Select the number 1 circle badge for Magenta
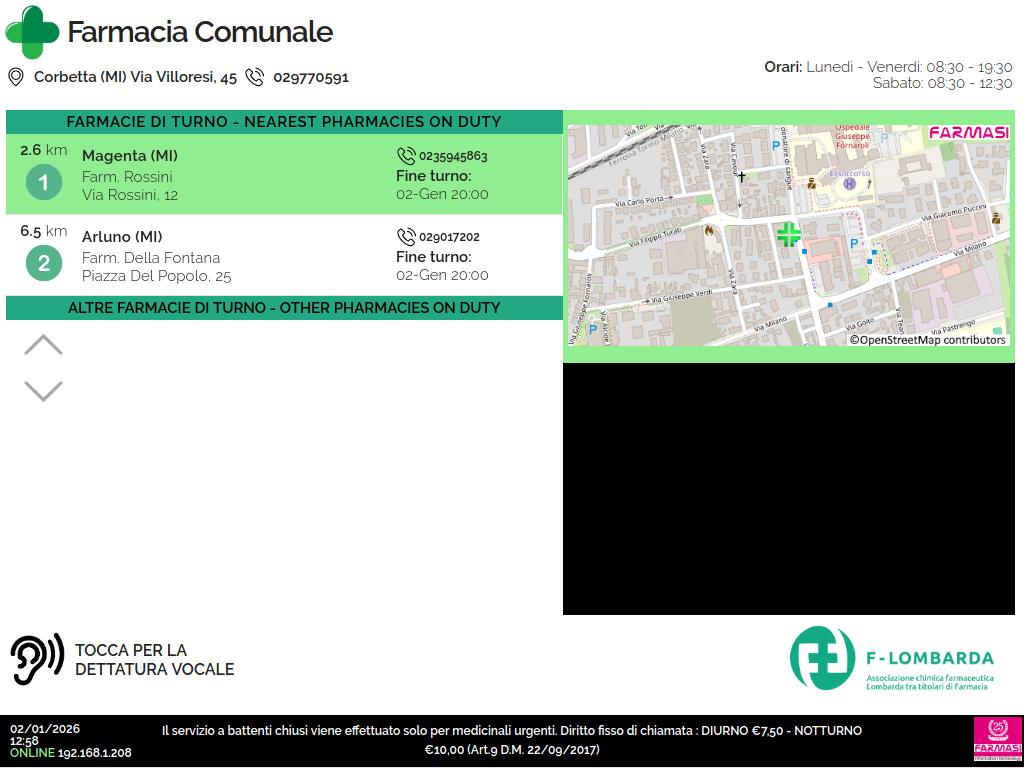1024x768 pixels. coord(44,182)
